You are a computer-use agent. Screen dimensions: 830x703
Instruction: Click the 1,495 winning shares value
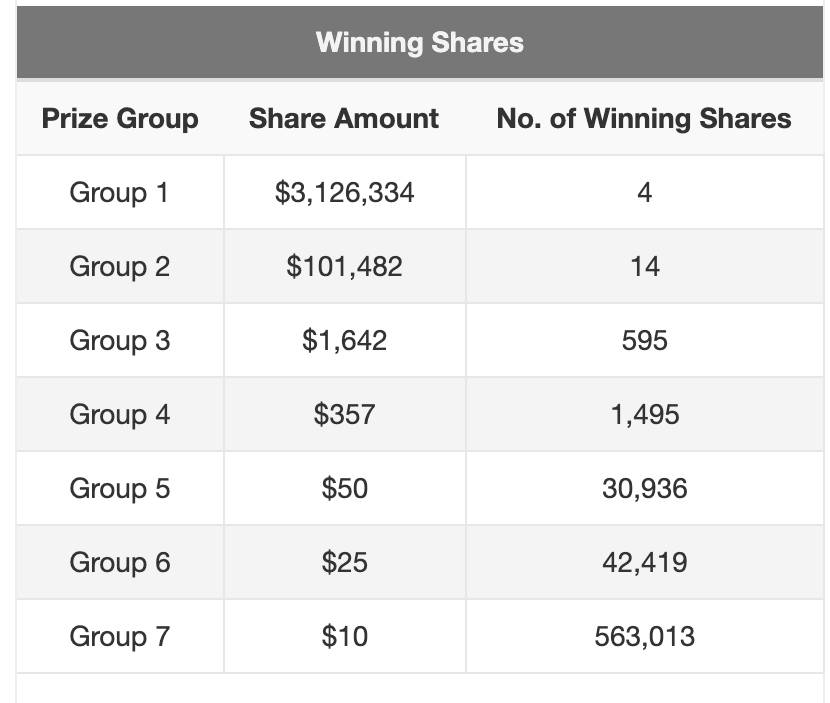644,414
